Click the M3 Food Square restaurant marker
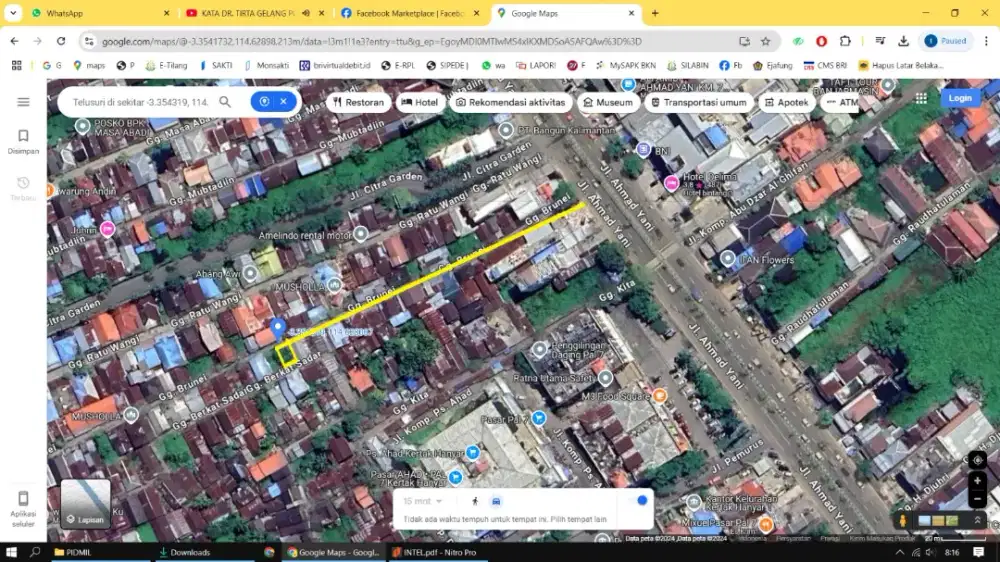 659,396
